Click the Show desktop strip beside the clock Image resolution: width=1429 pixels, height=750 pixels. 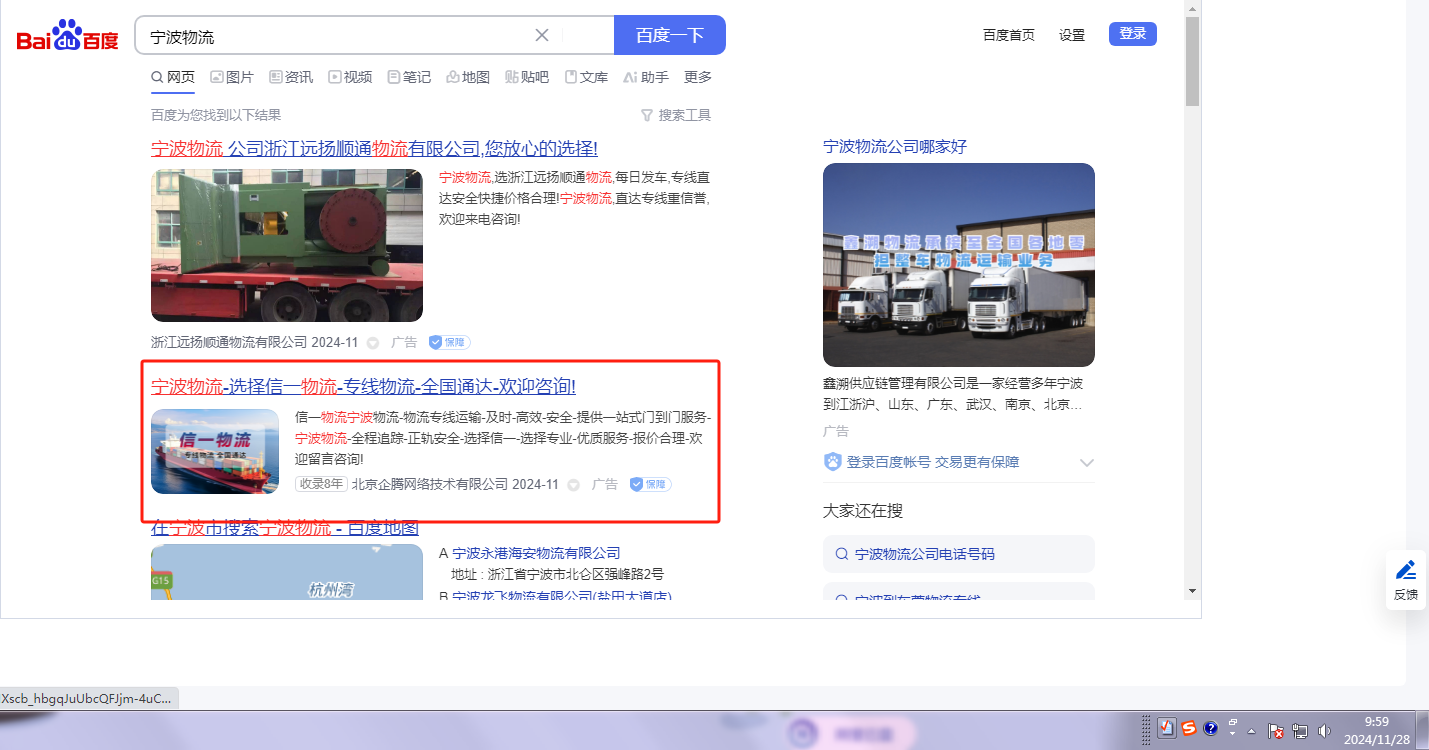(1423, 730)
